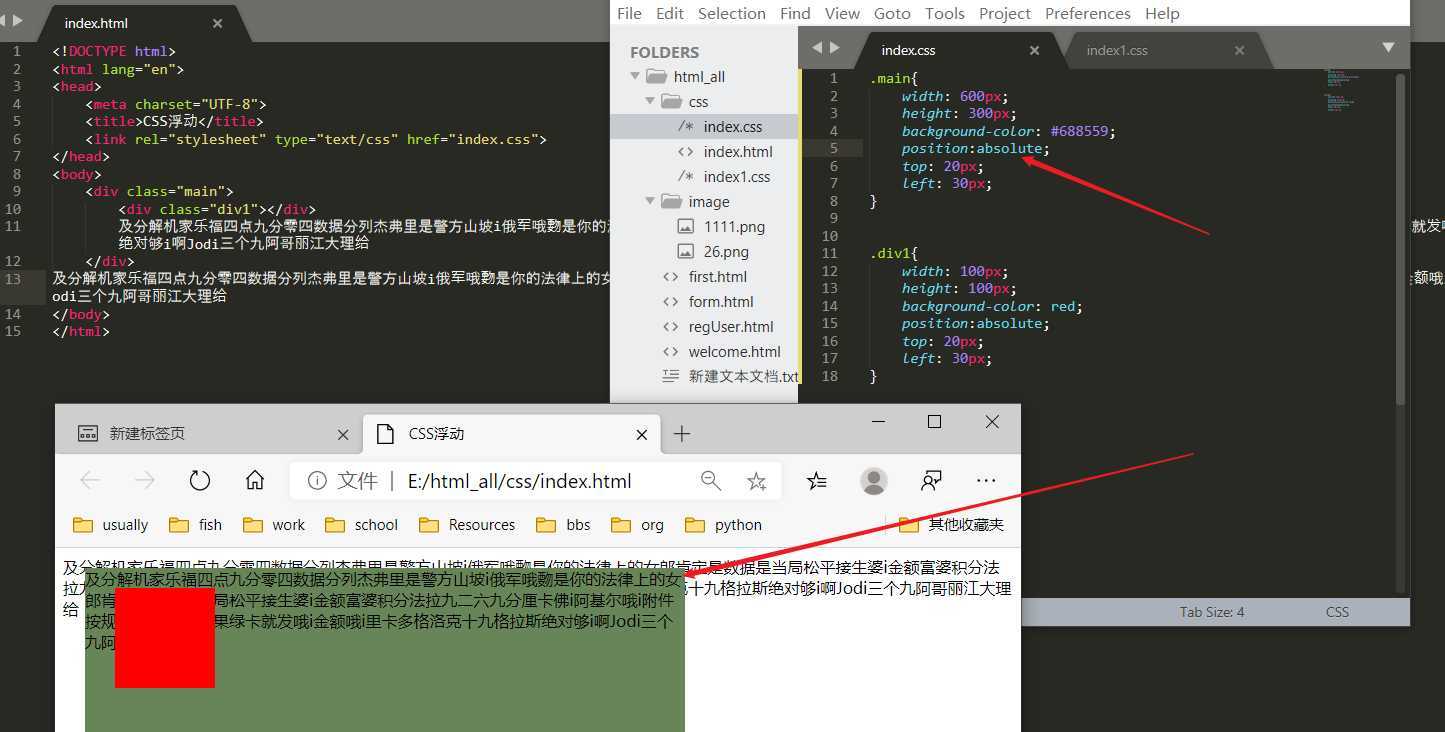Open the View menu
This screenshot has width=1445, height=732.
point(842,13)
